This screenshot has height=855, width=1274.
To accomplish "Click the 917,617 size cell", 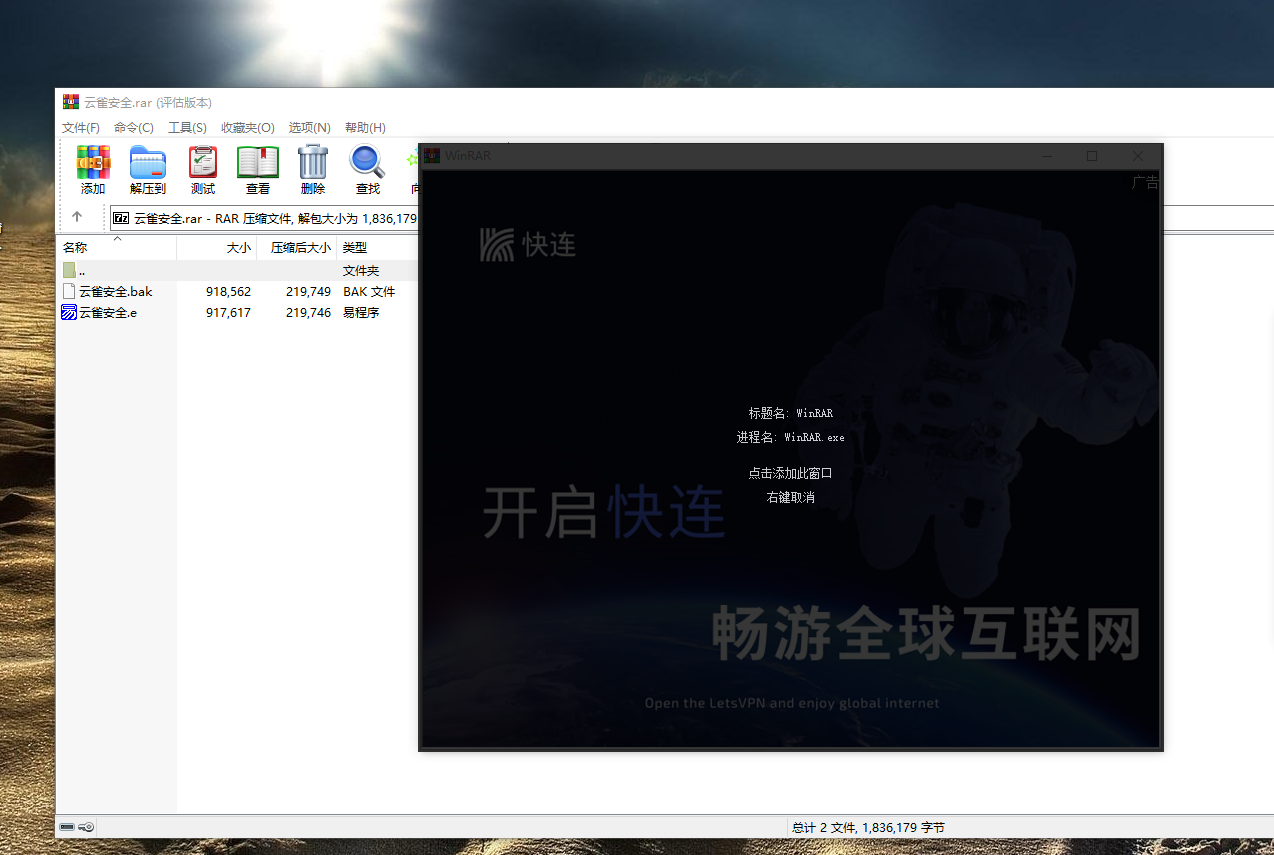I will [228, 312].
